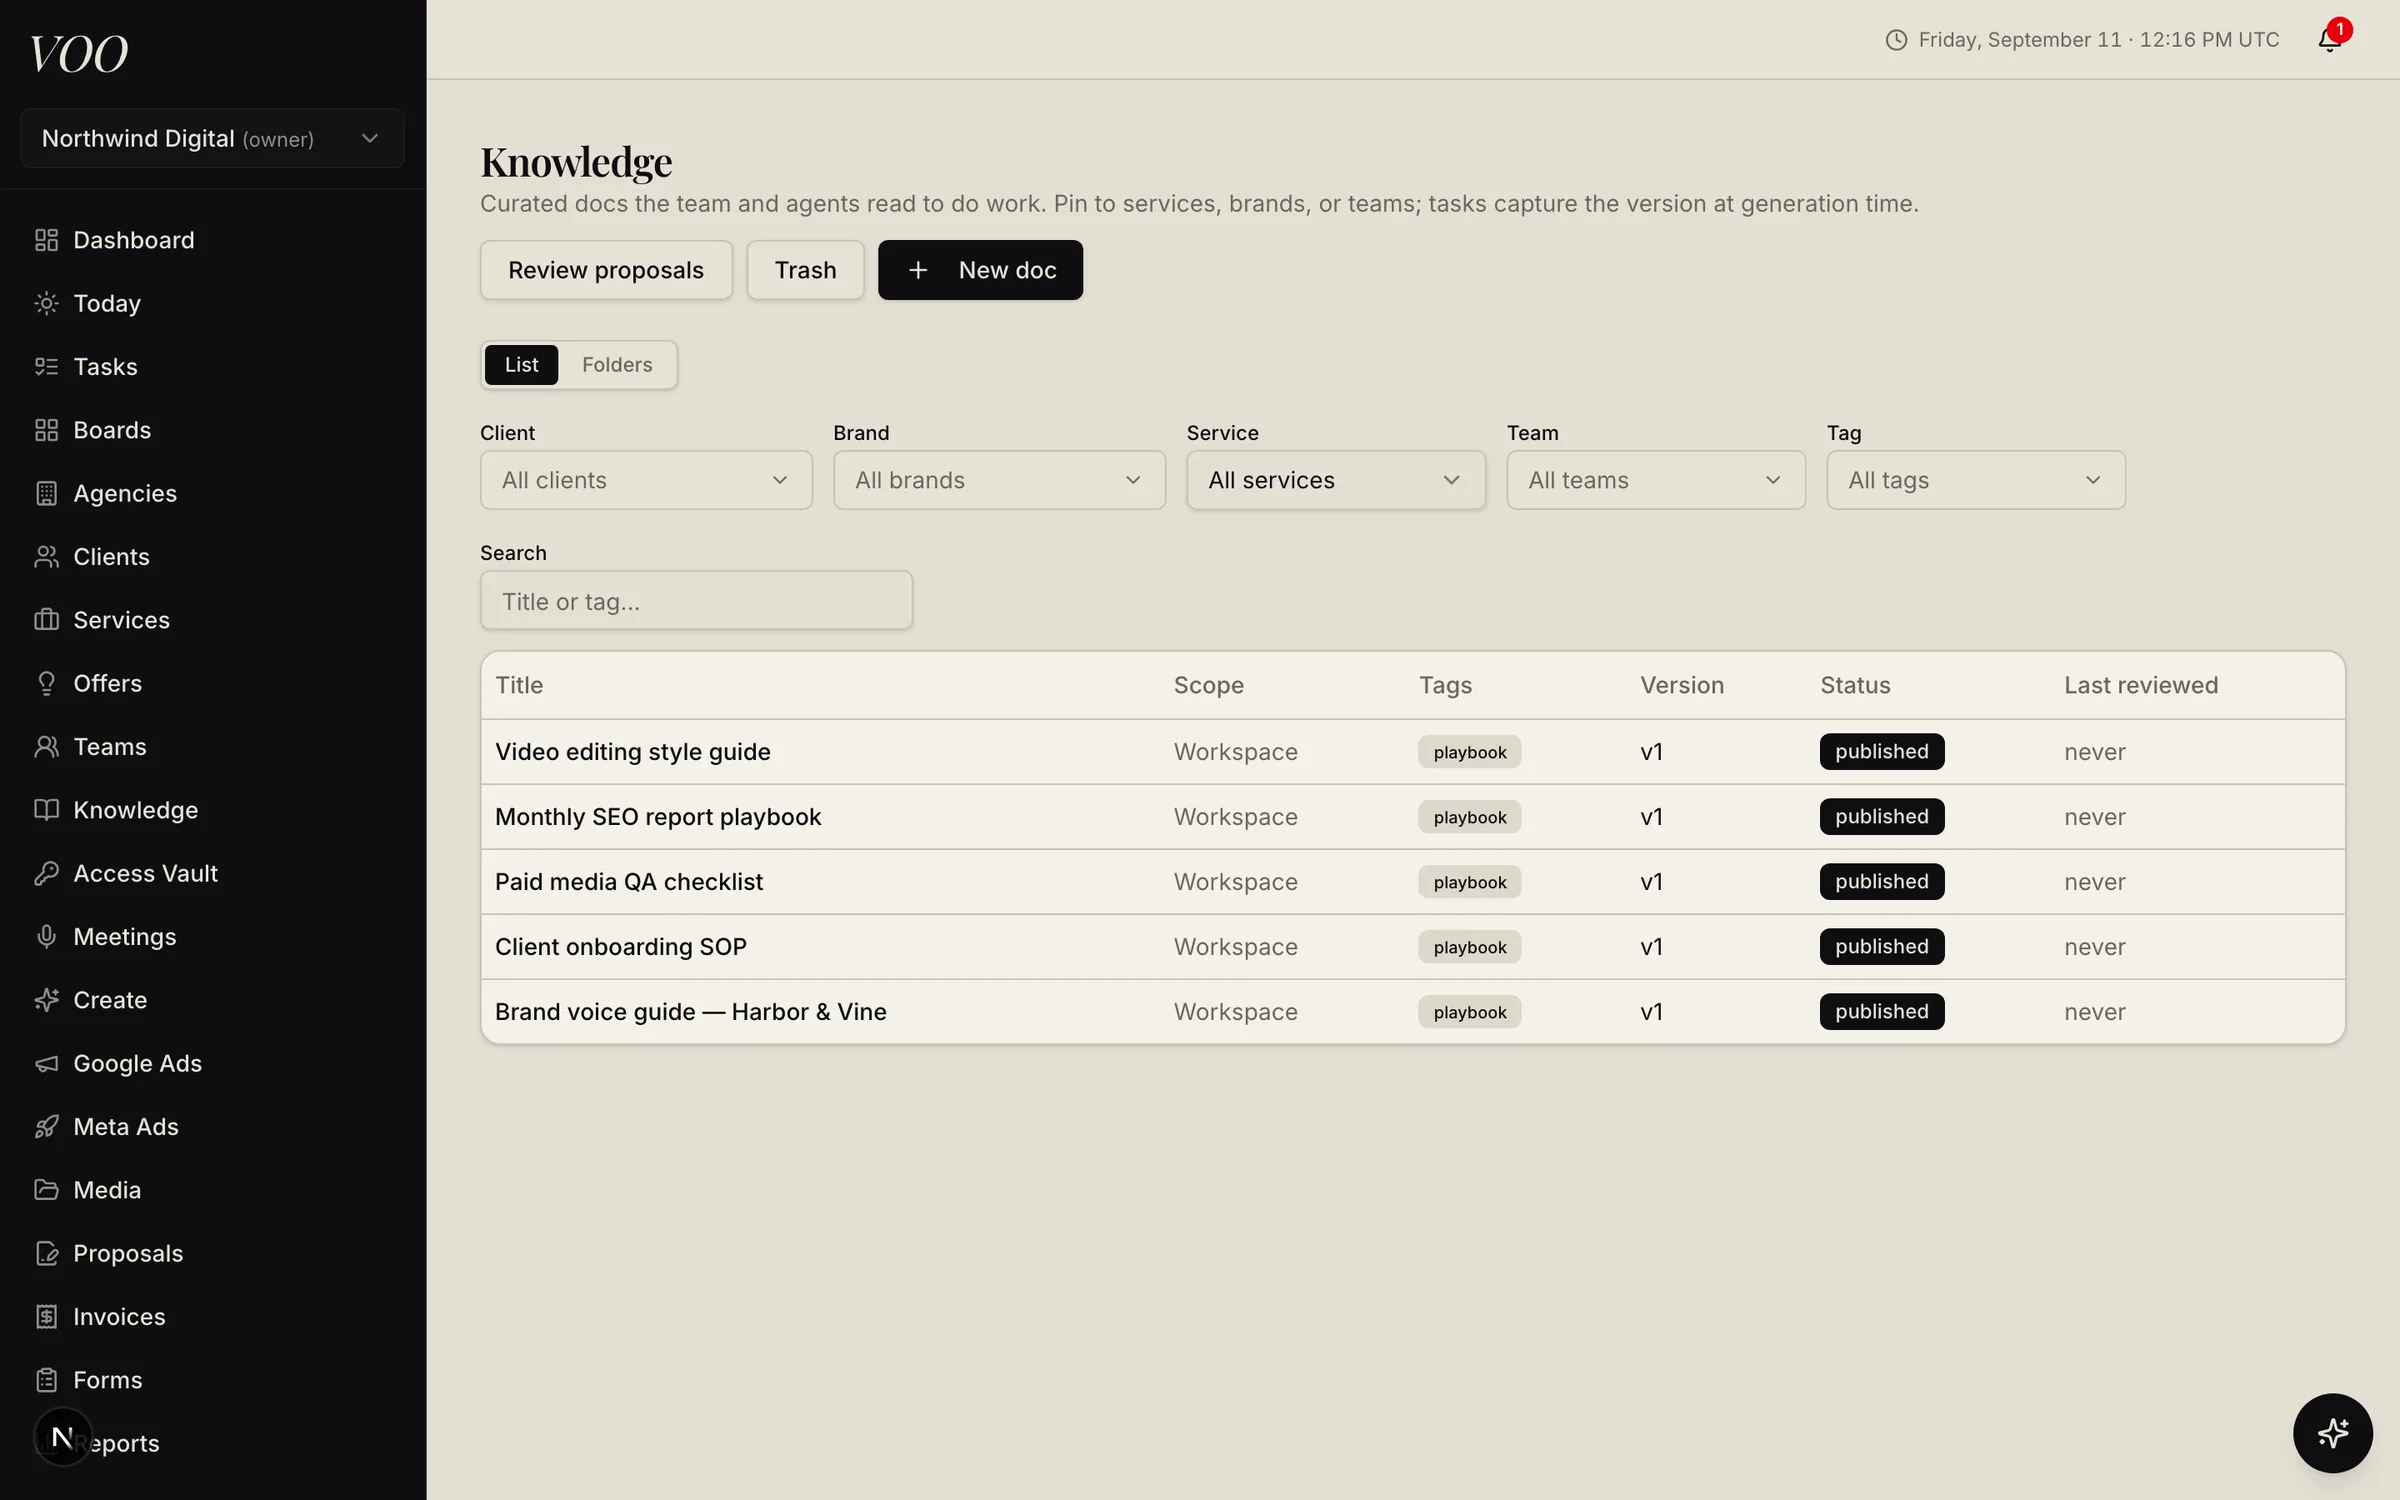2400x1500 pixels.
Task: Open Paid media QA checklist row
Action: [x=1412, y=882]
